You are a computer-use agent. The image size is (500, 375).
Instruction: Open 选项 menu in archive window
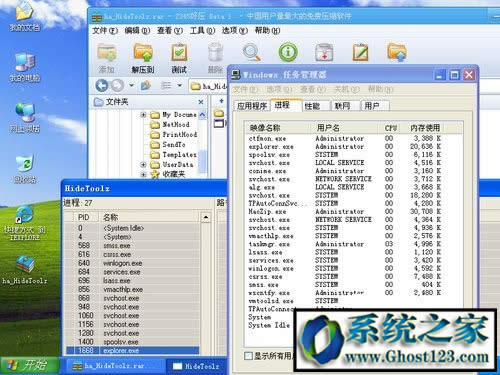click(235, 31)
